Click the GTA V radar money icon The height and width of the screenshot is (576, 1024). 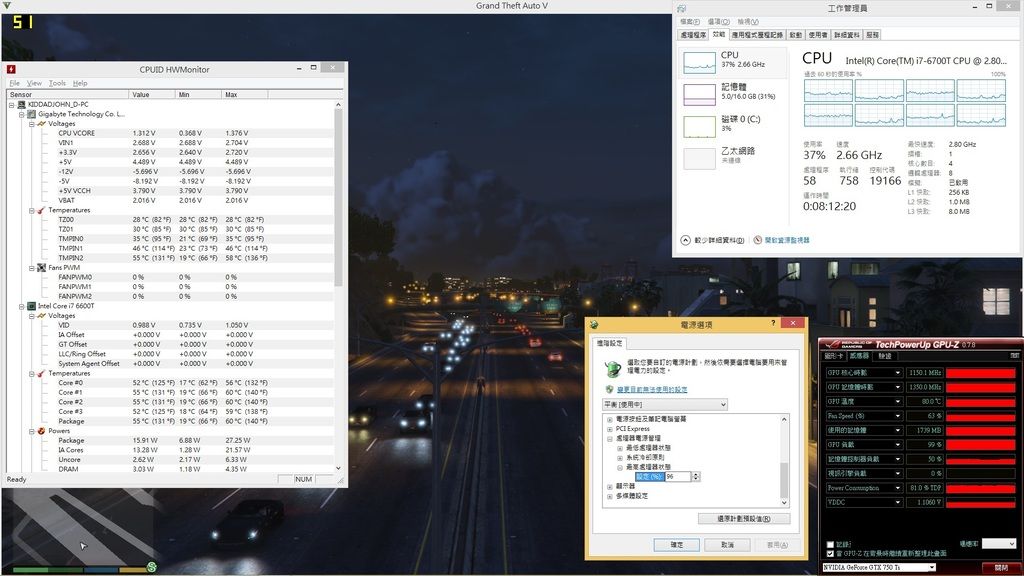pyautogui.click(x=152, y=567)
